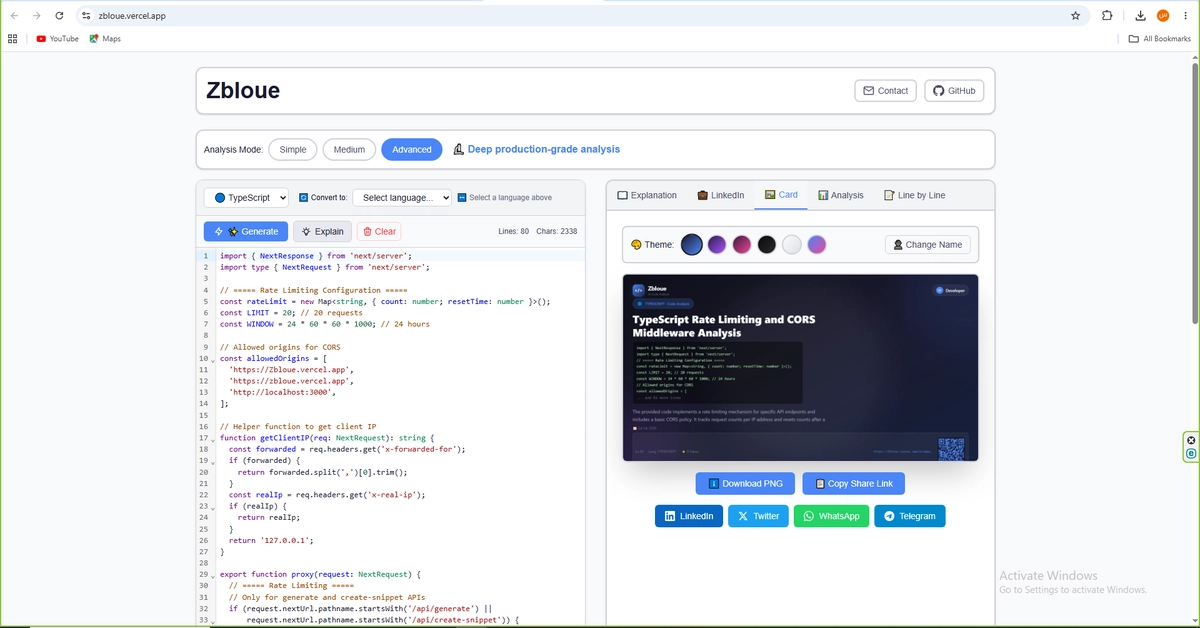Bookmark this page with the star icon
This screenshot has height=628, width=1200.
coord(1075,16)
